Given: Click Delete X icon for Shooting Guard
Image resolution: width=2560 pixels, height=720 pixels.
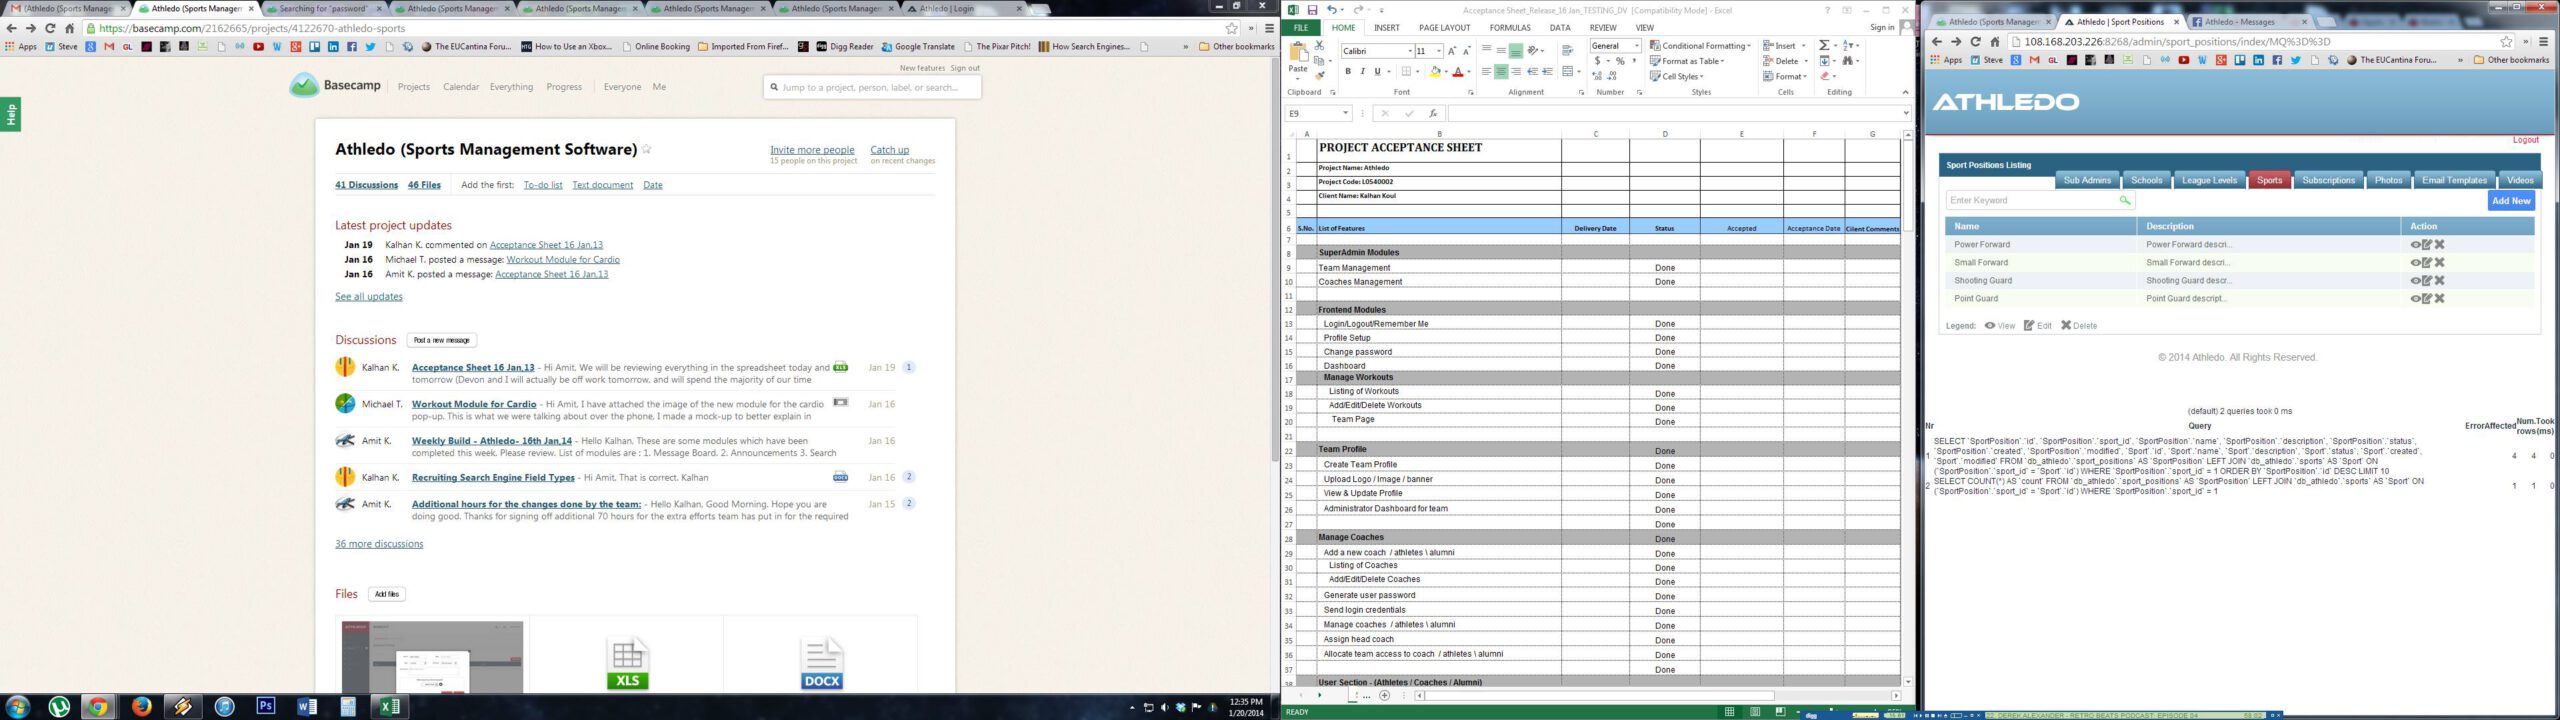Looking at the screenshot, I should (2439, 281).
